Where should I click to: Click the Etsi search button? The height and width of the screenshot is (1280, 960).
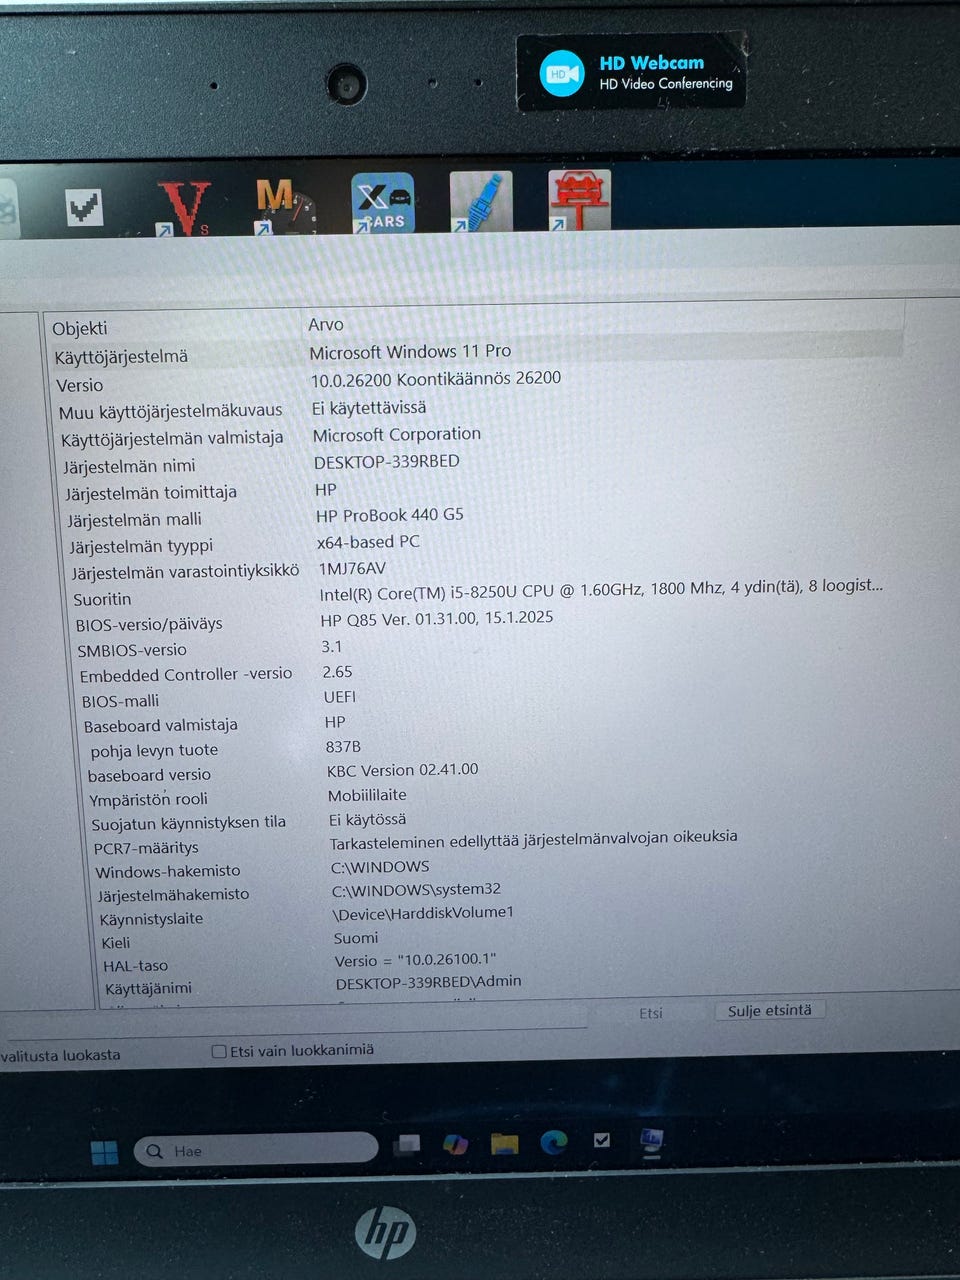click(x=651, y=1013)
